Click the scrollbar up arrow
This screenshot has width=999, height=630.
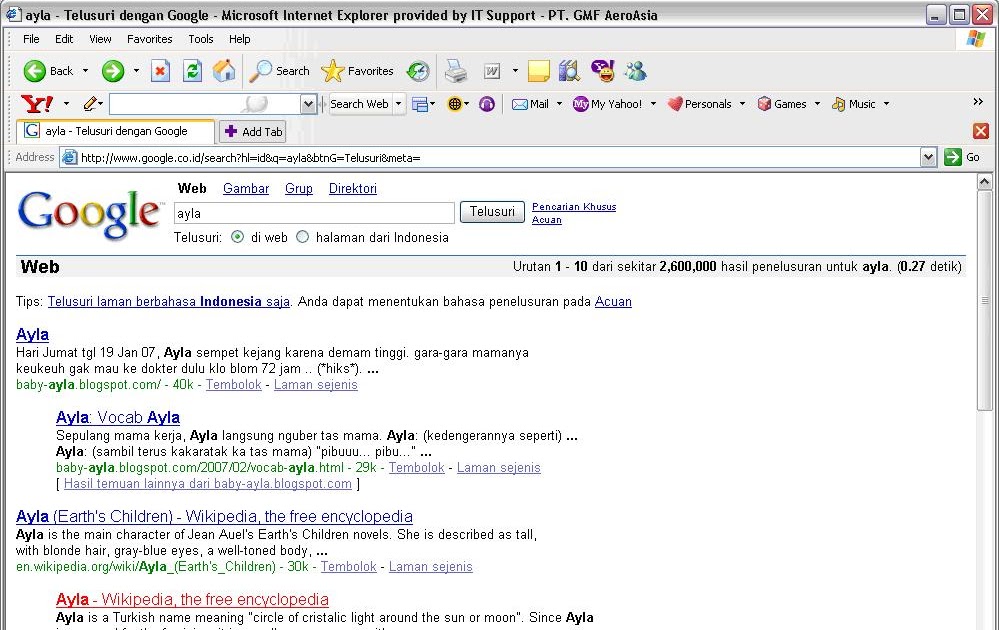pos(984,182)
